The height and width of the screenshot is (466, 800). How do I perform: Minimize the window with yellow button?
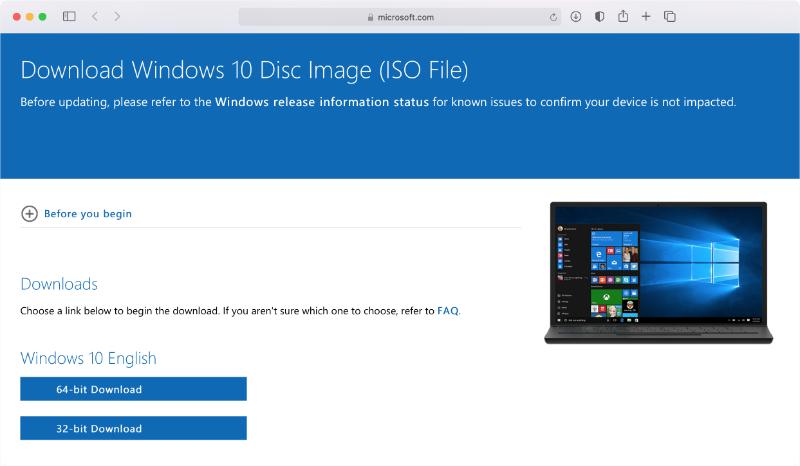(30, 16)
